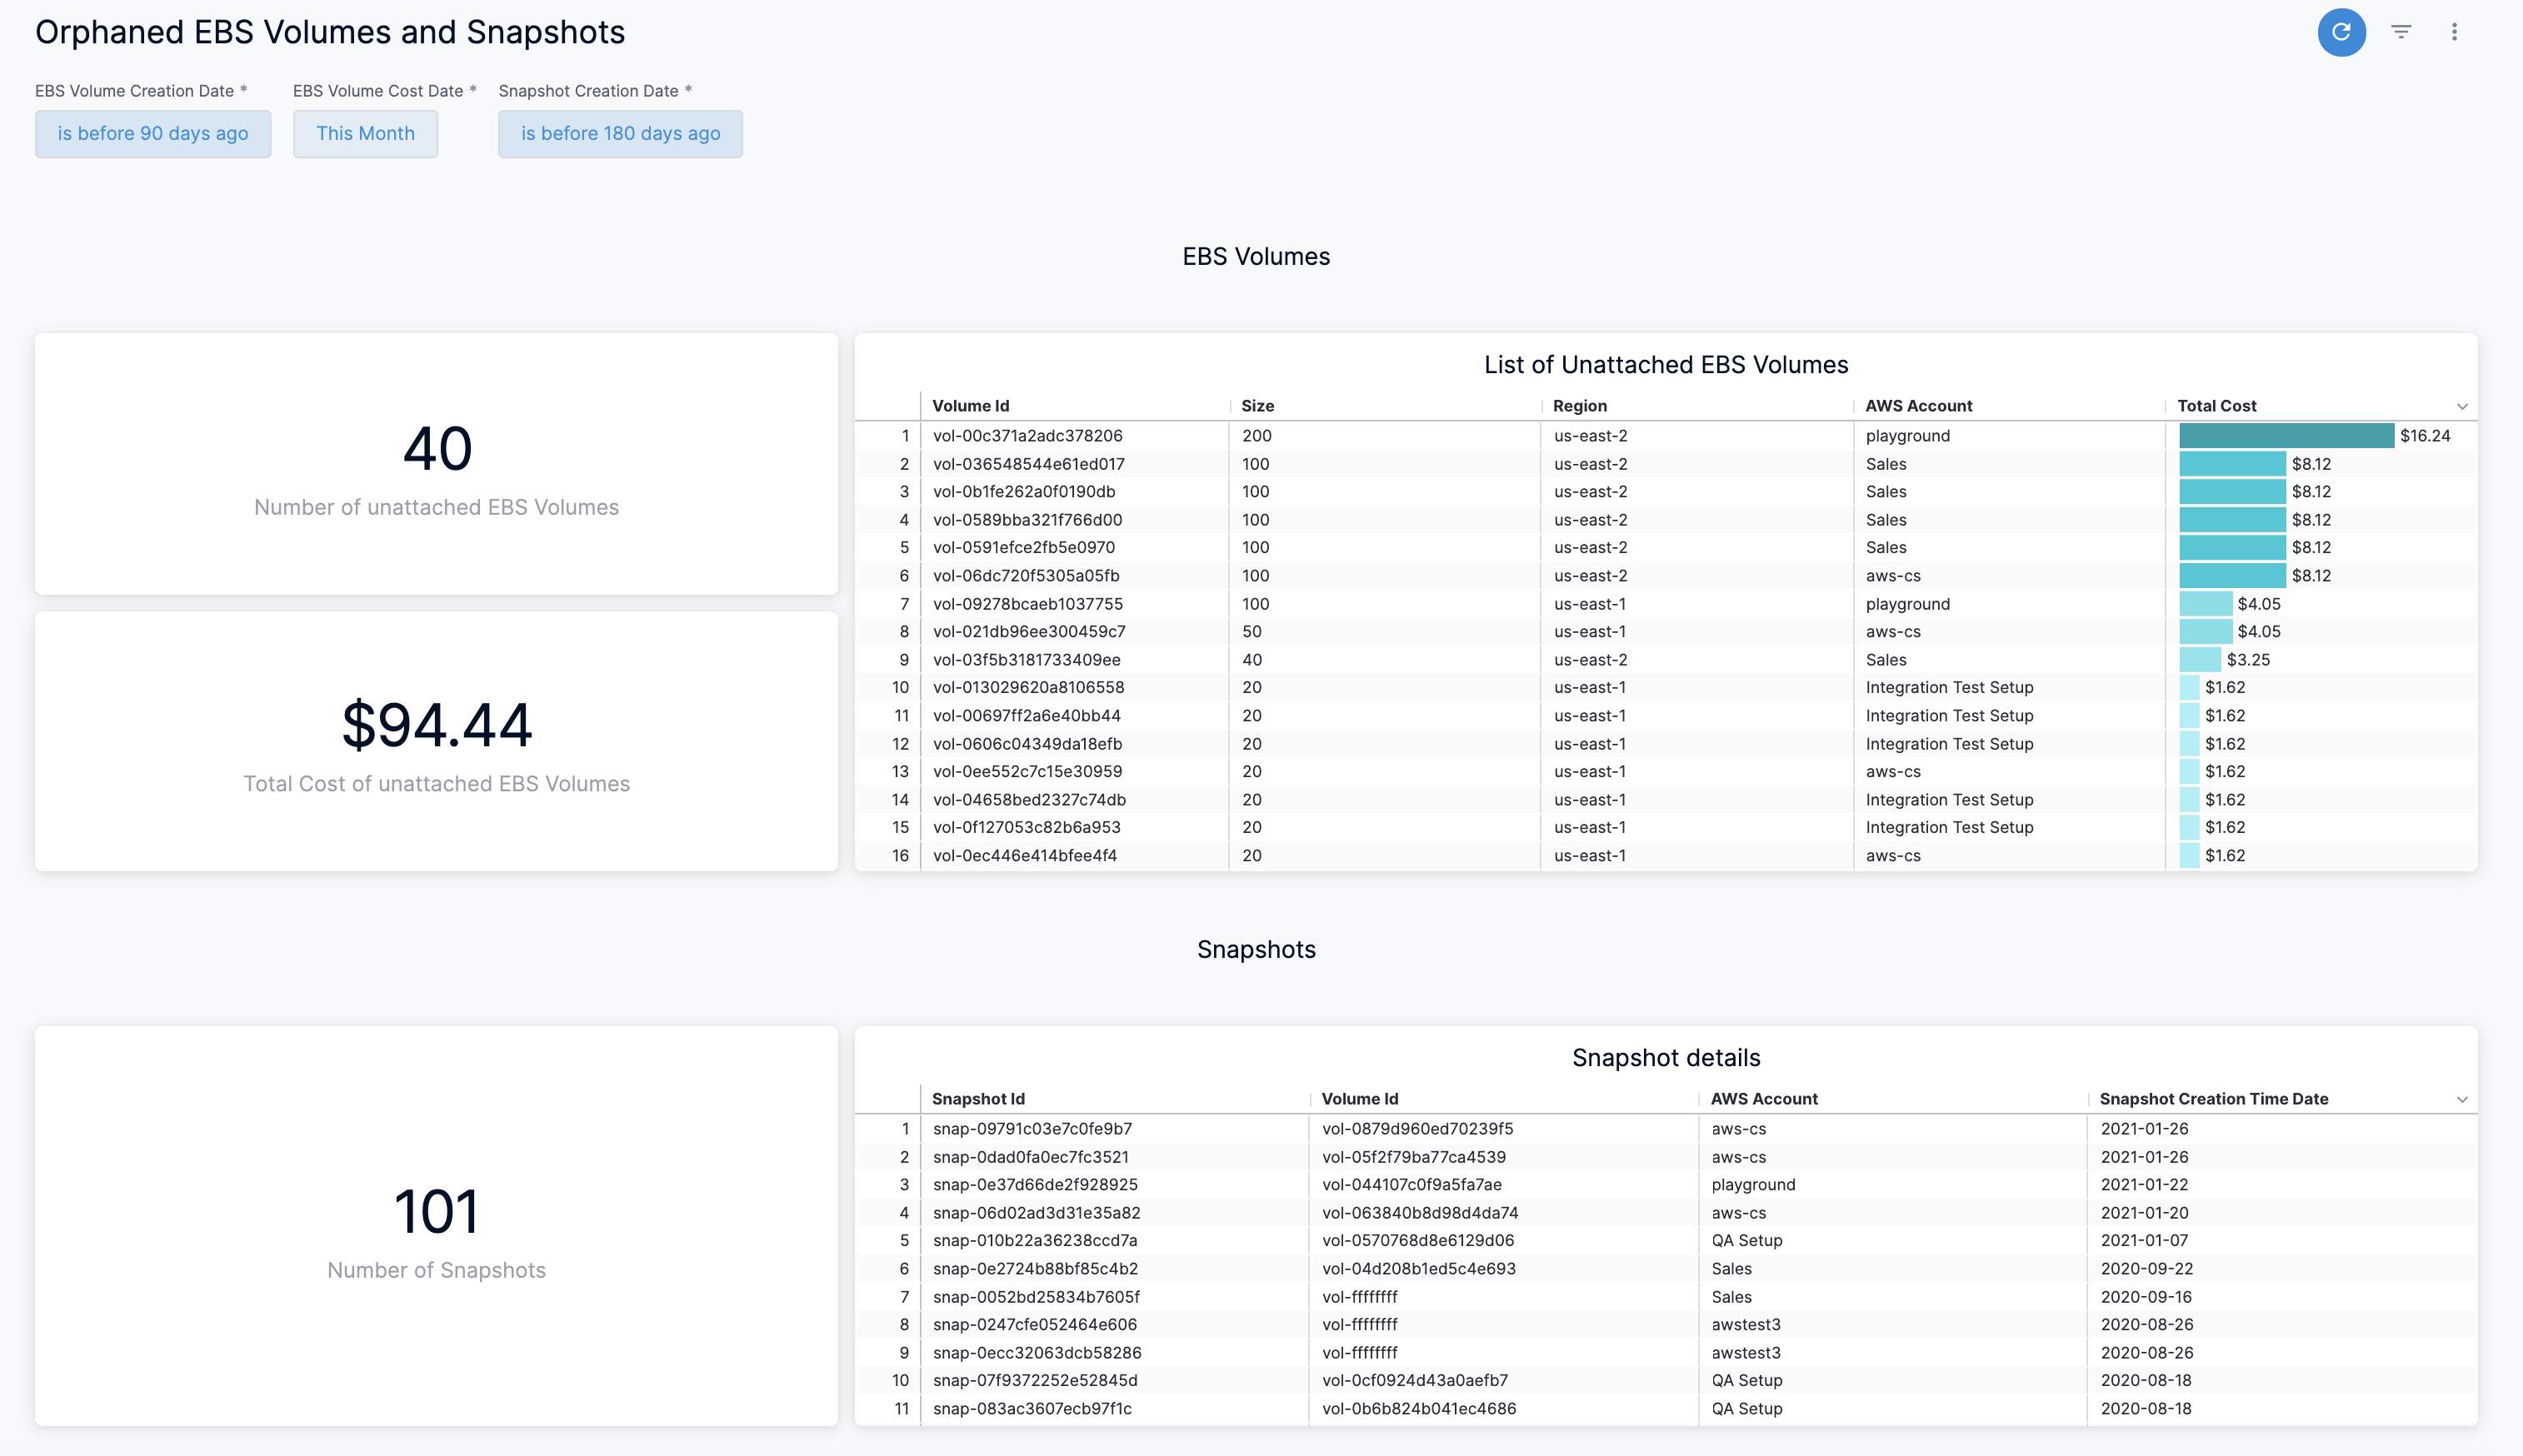Screen dimensions: 2523x1456
Task: Click the $94.44 total cost value
Action: pos(437,725)
